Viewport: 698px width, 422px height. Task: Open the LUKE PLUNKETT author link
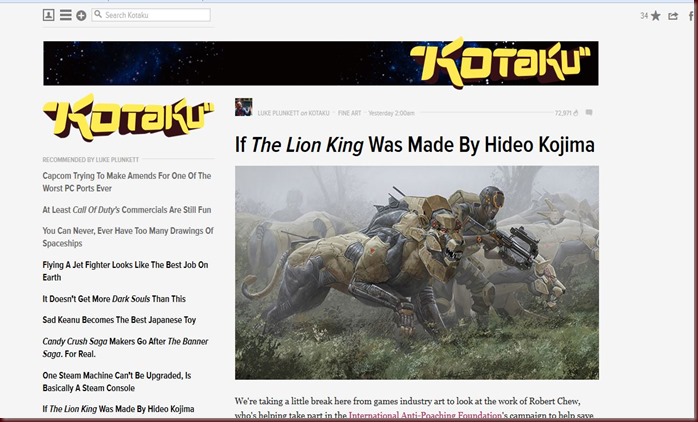(278, 113)
